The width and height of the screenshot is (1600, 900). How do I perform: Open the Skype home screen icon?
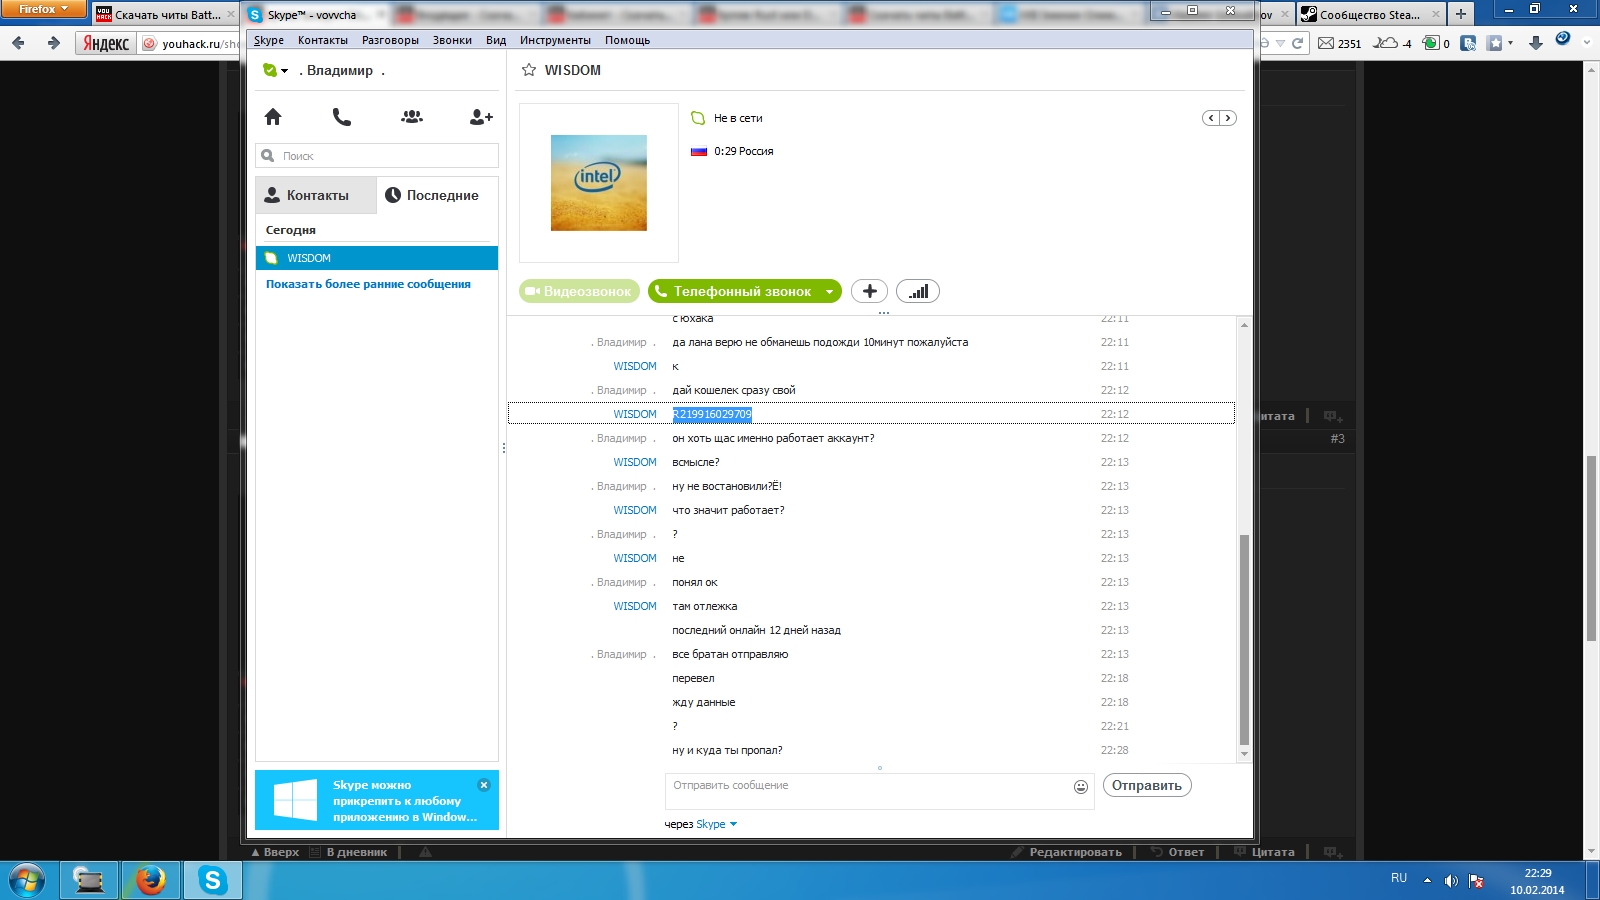point(273,117)
